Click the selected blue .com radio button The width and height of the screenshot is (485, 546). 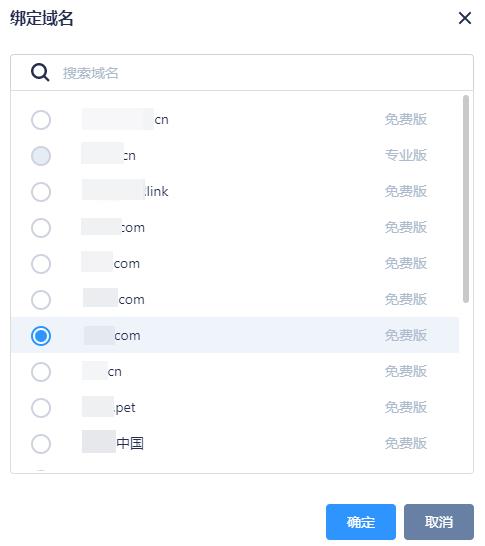[41, 336]
